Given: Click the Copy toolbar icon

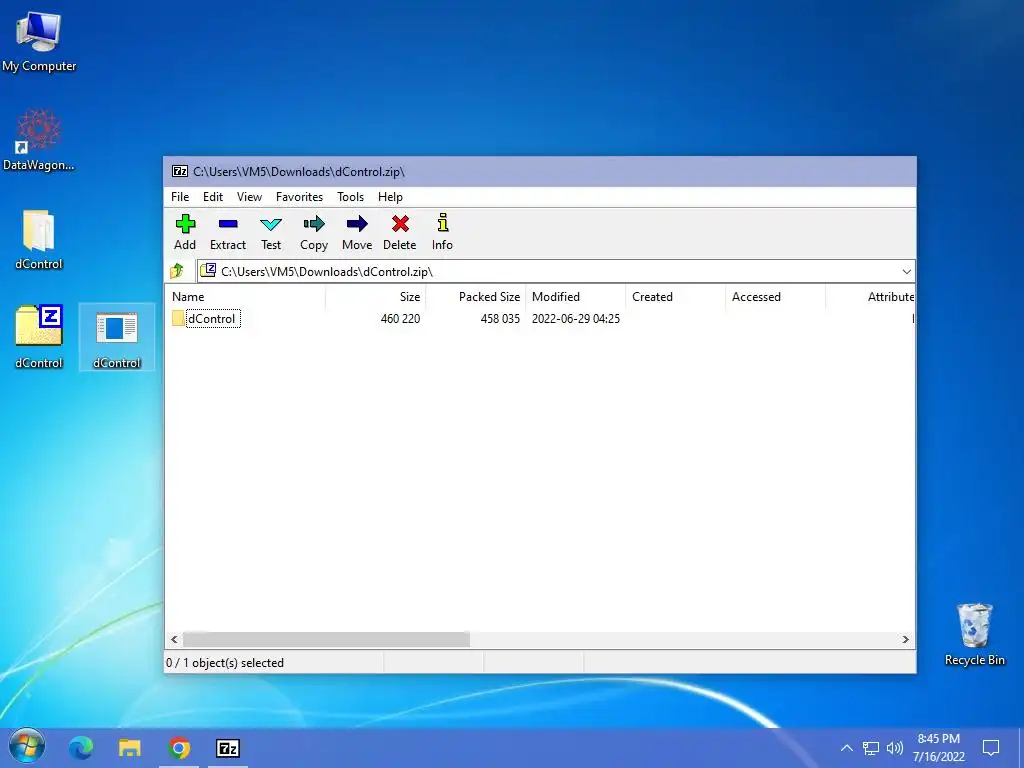Looking at the screenshot, I should [x=314, y=225].
